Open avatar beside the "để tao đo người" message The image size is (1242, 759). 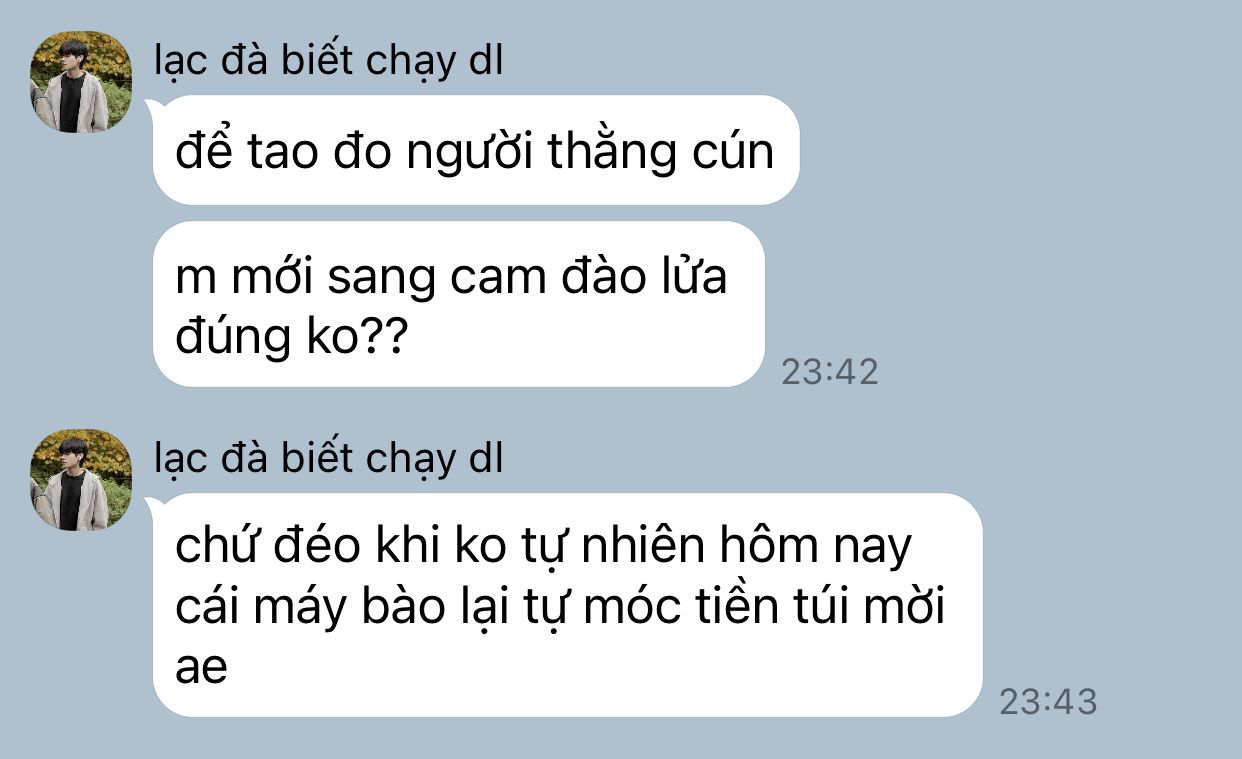pyautogui.click(x=81, y=82)
